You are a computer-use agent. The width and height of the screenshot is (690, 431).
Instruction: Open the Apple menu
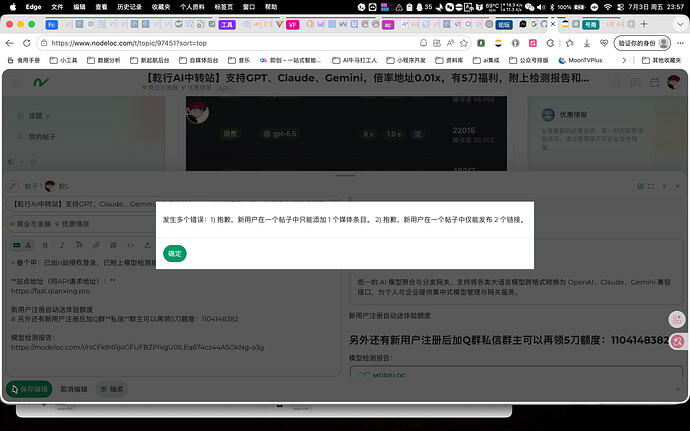point(13,7)
